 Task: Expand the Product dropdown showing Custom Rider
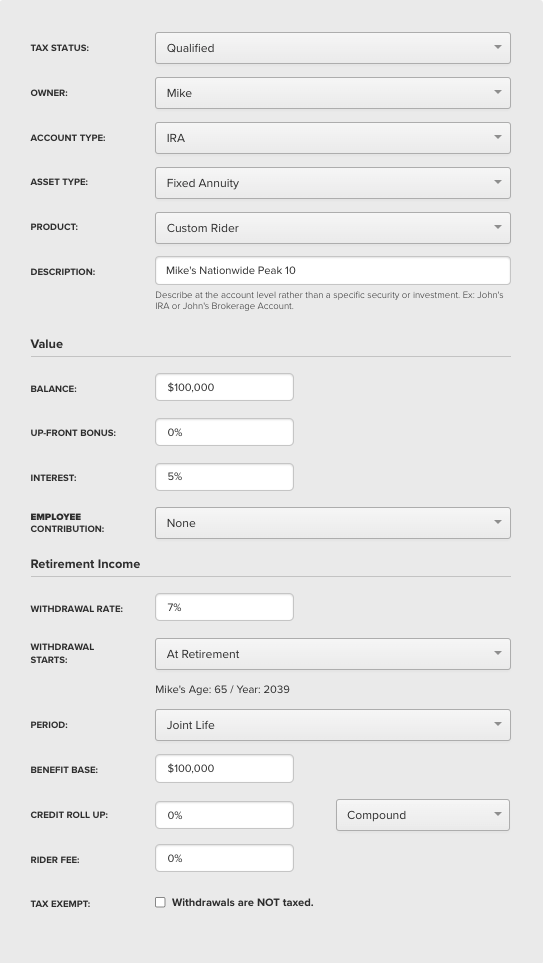click(333, 228)
